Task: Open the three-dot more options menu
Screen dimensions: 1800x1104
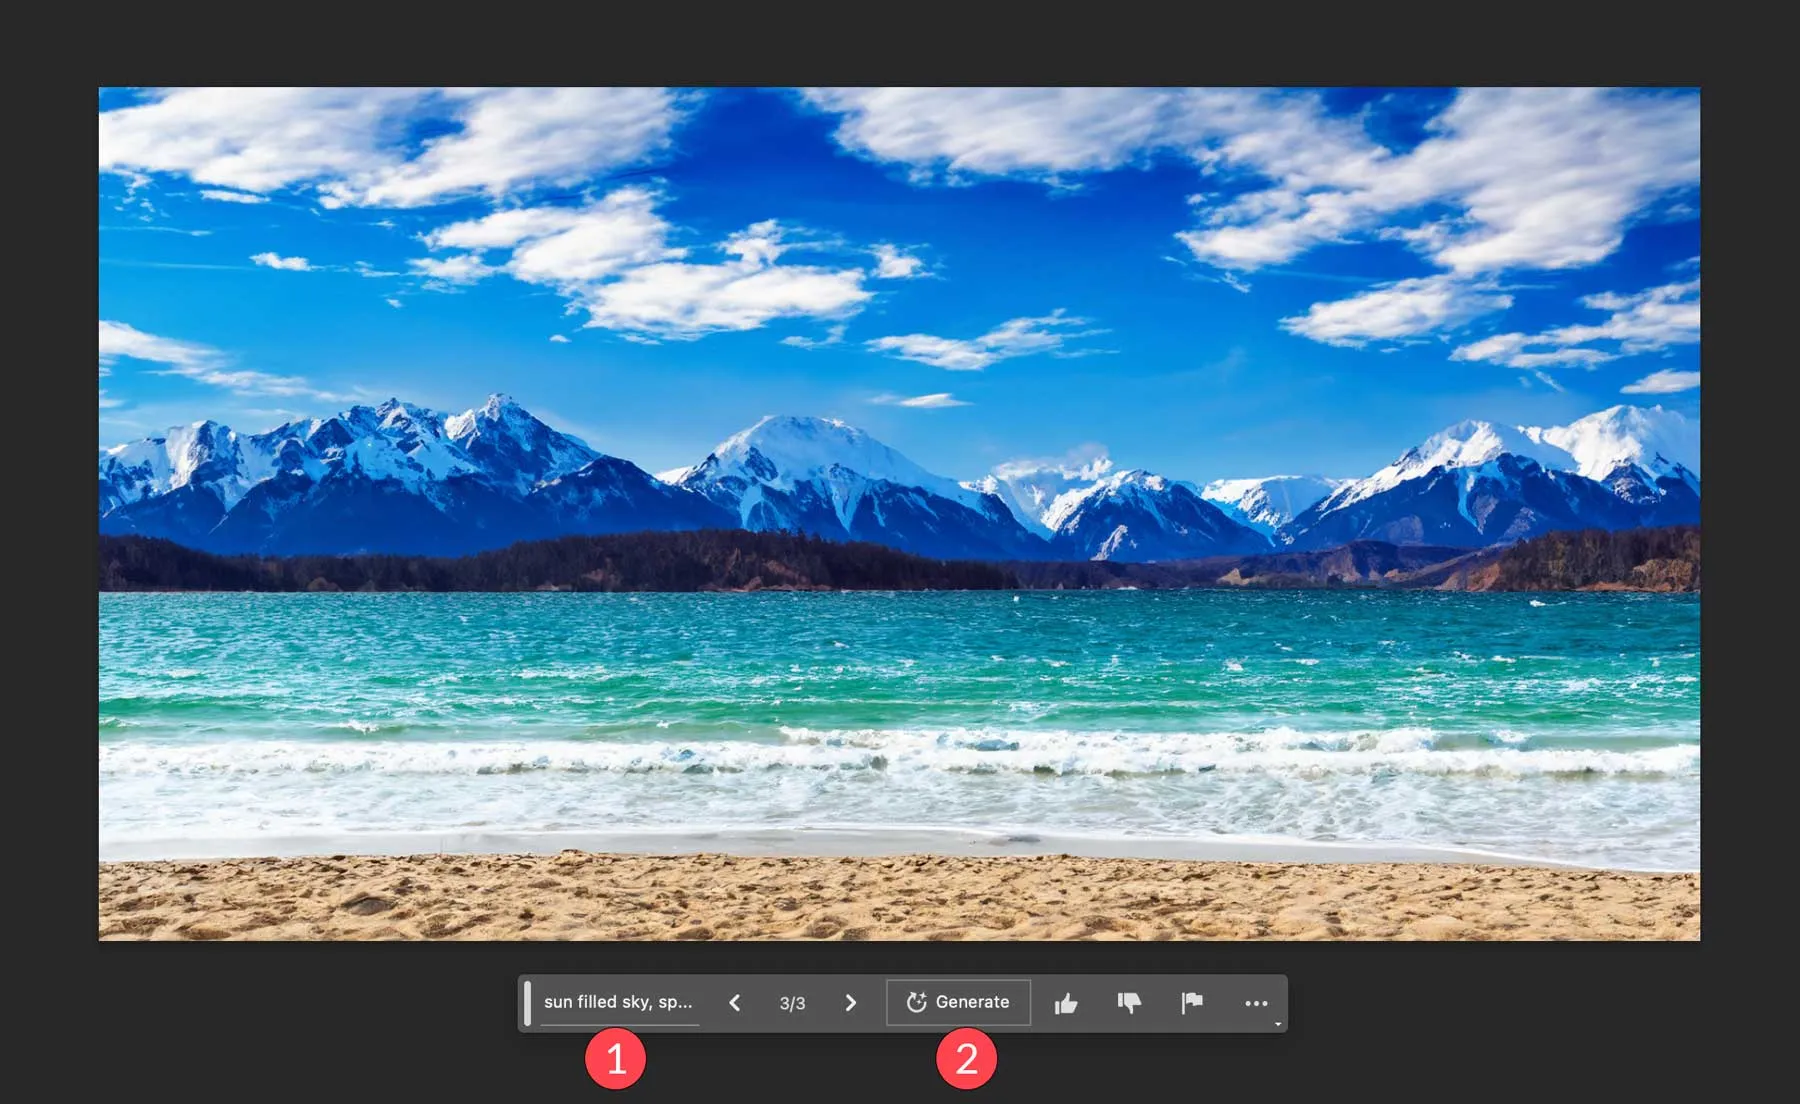Action: pyautogui.click(x=1256, y=1003)
